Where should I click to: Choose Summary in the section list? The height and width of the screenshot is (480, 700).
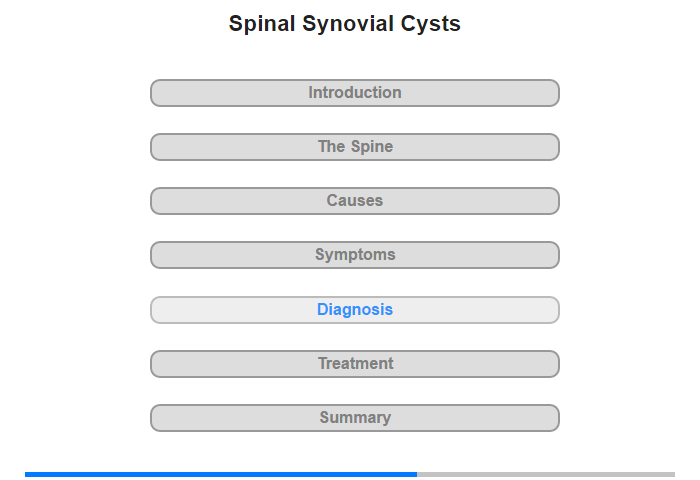[355, 418]
